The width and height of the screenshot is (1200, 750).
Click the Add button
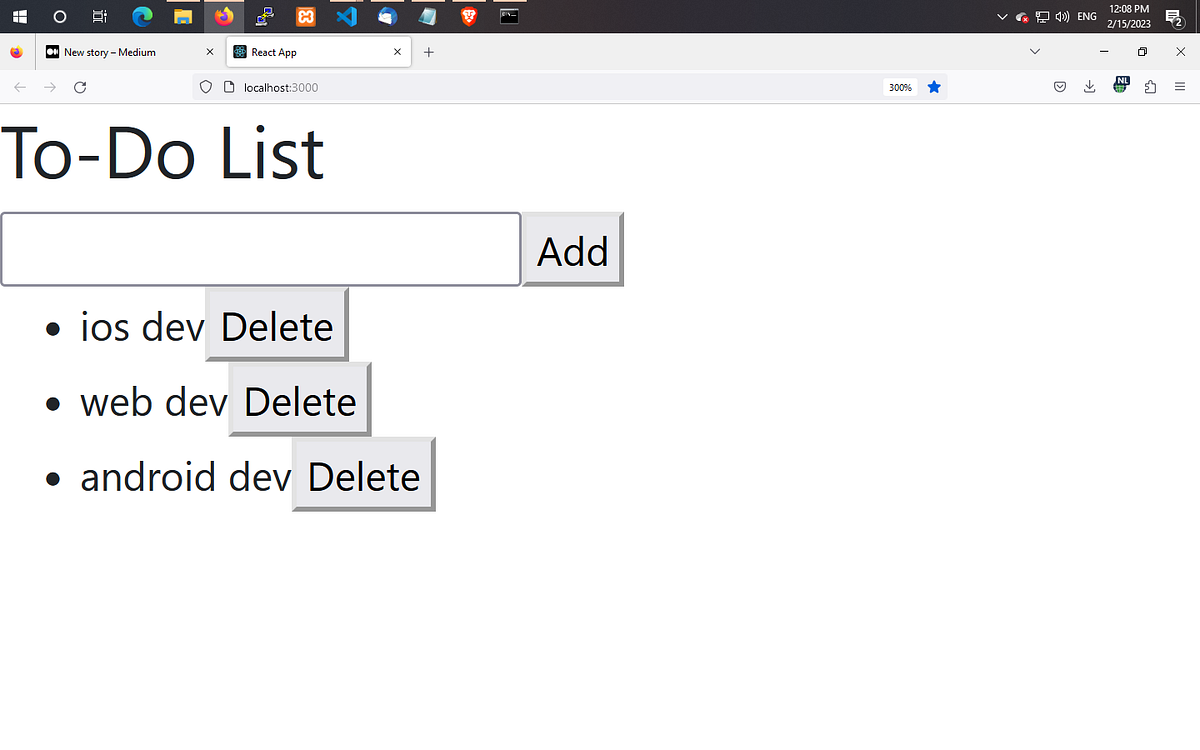pos(572,250)
